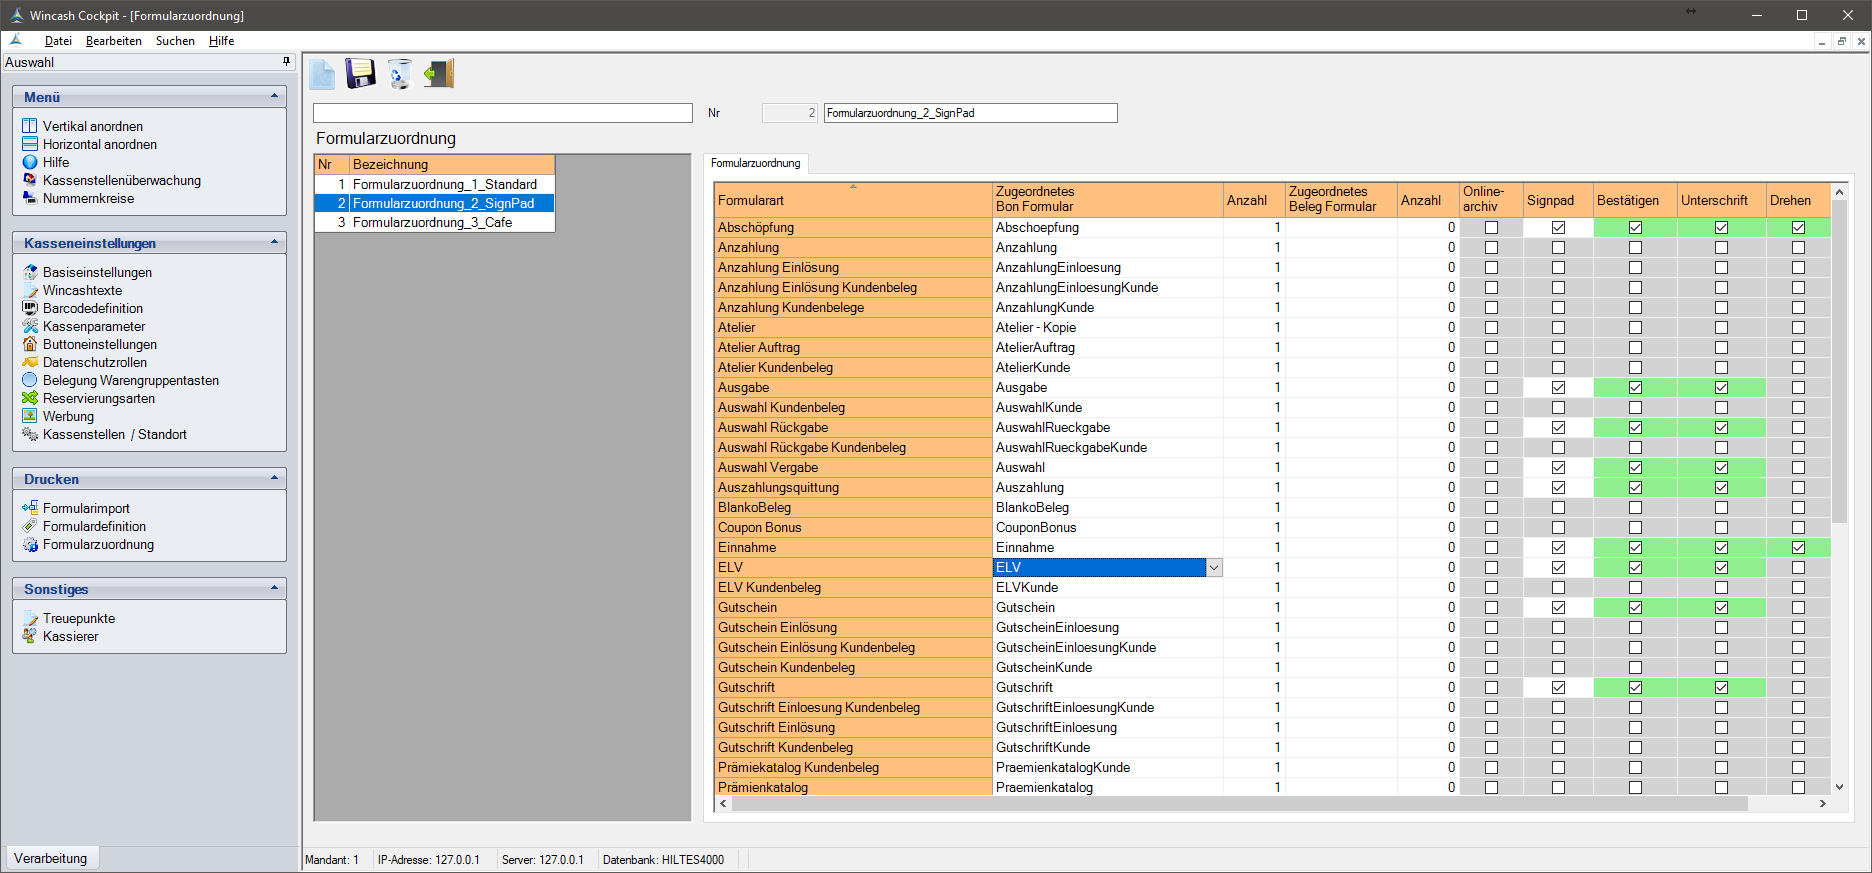Toggle Drehen checkbox in the Einnahme row
Image resolution: width=1872 pixels, height=873 pixels.
(x=1798, y=547)
